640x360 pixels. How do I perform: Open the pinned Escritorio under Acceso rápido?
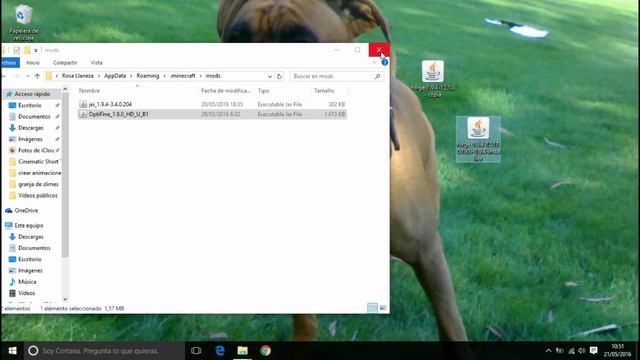(30, 105)
